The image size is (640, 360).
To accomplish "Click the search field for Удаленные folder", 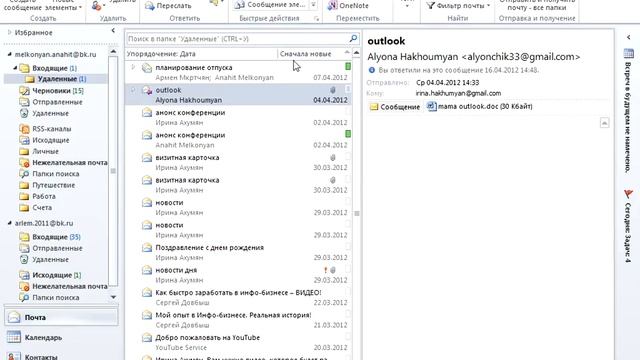I will pos(238,38).
